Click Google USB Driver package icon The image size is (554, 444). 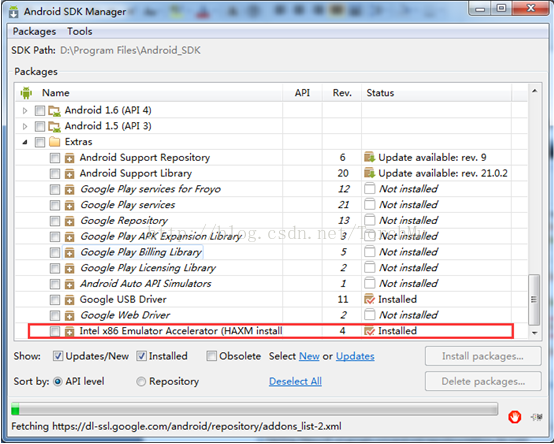click(70, 300)
